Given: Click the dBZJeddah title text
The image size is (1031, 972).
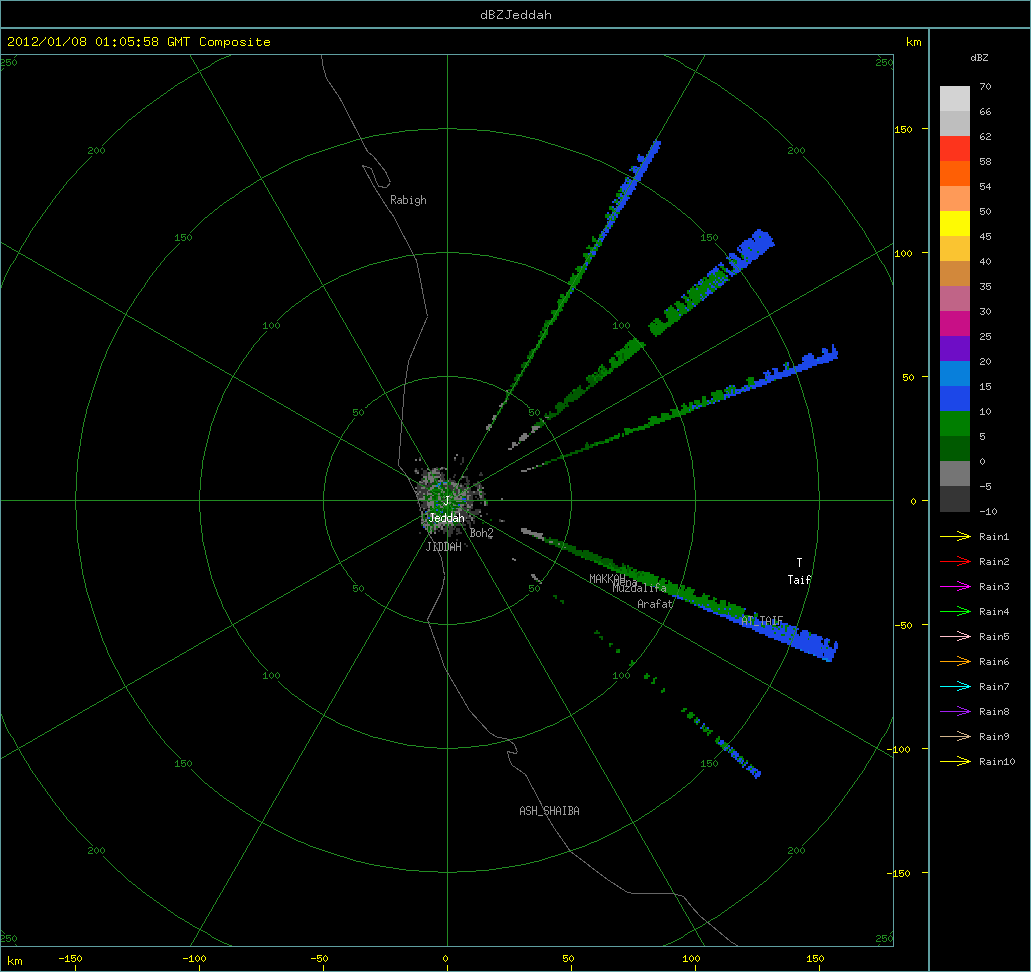Looking at the screenshot, I should (x=516, y=14).
